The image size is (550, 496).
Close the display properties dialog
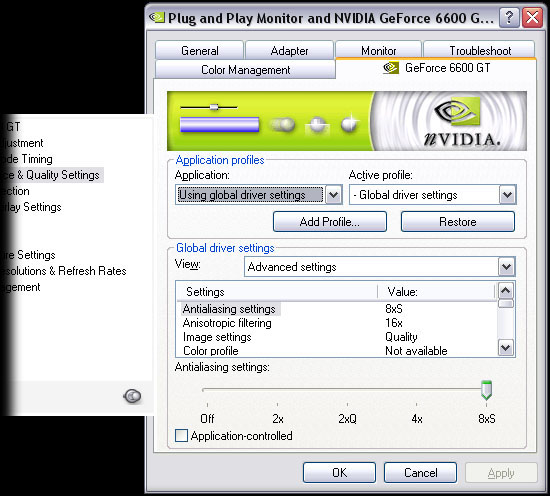pos(532,17)
